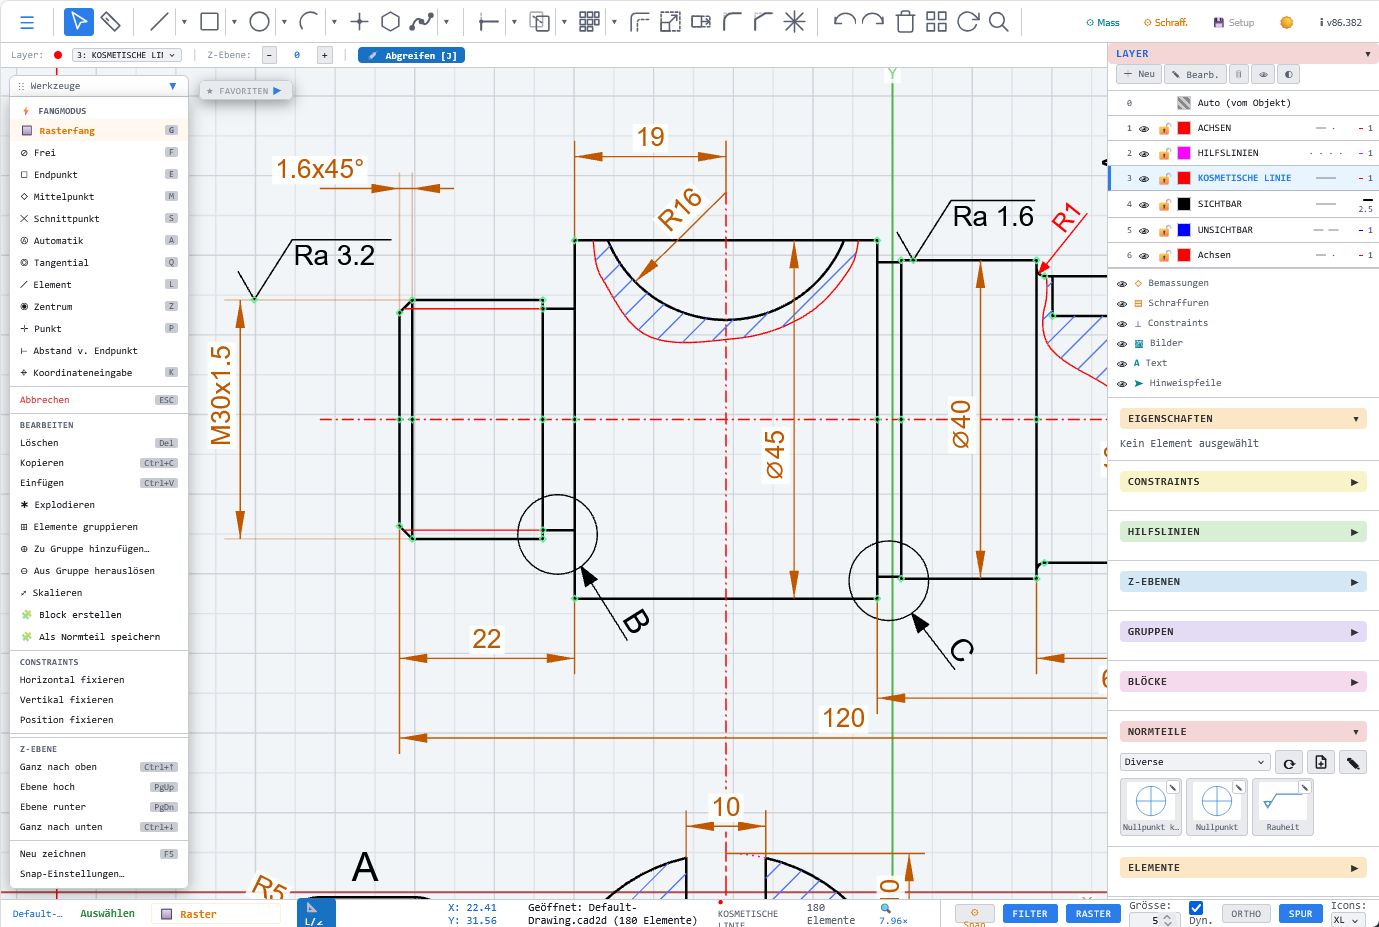Viewport: 1379px width, 927px height.
Task: Click the magenta HILFSLINIEN color swatch
Action: click(1184, 153)
